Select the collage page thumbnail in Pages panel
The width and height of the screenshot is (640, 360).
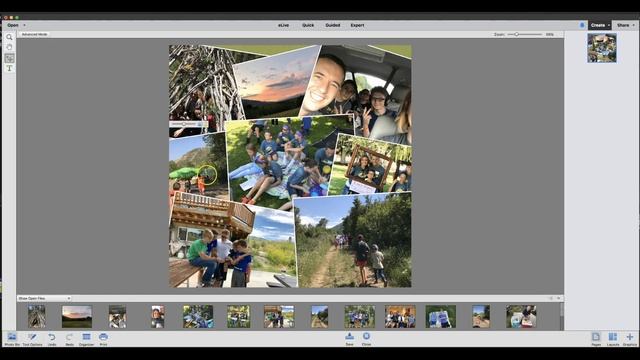click(x=602, y=48)
